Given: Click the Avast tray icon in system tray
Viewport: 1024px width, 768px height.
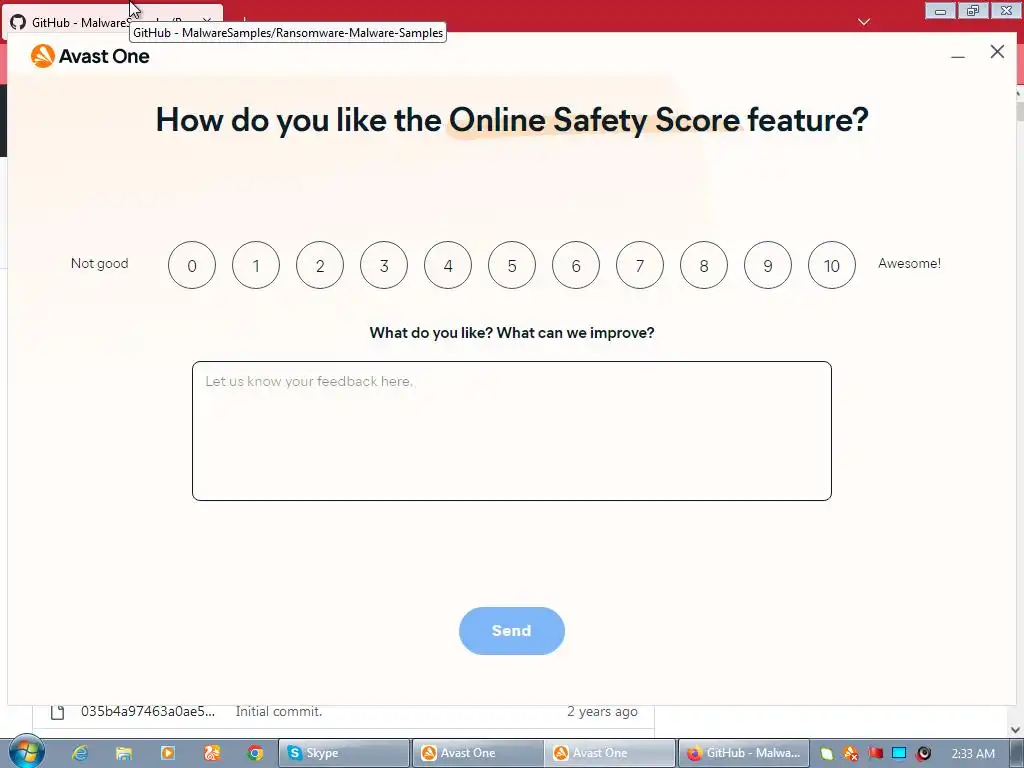Looking at the screenshot, I should pyautogui.click(x=850, y=754).
